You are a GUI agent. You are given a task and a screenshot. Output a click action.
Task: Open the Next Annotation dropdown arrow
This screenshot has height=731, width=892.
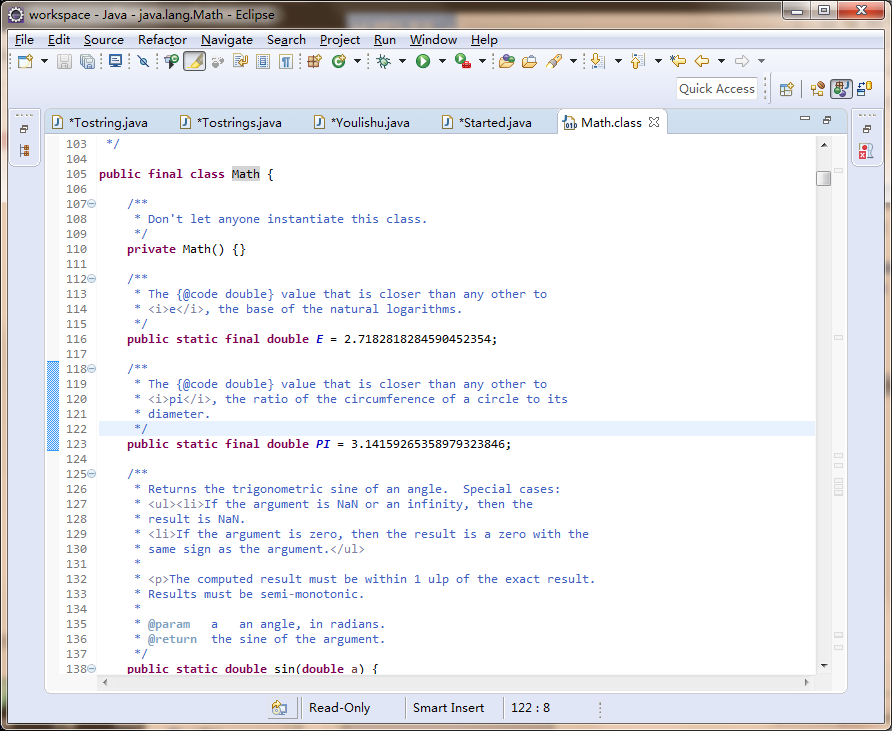(618, 61)
